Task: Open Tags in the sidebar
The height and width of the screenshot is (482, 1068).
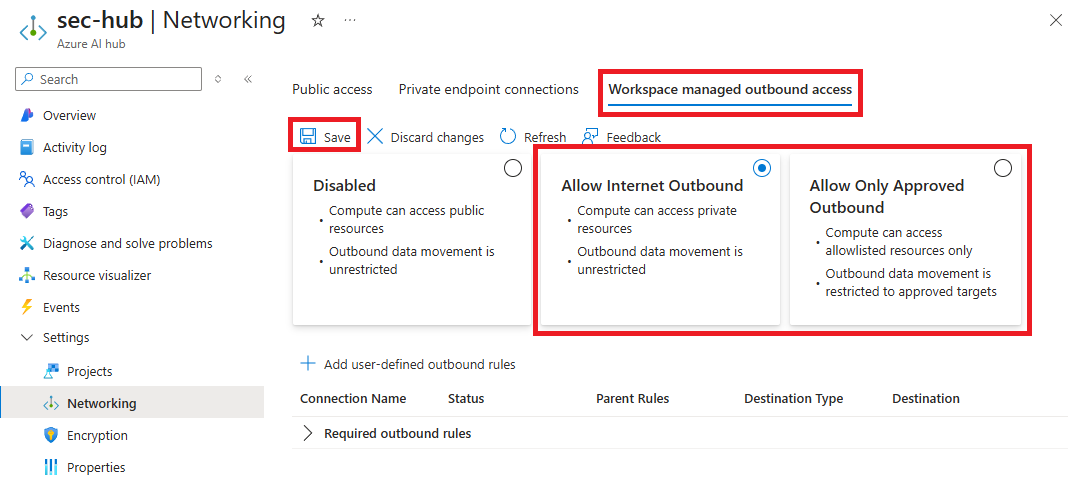Action: coord(55,211)
